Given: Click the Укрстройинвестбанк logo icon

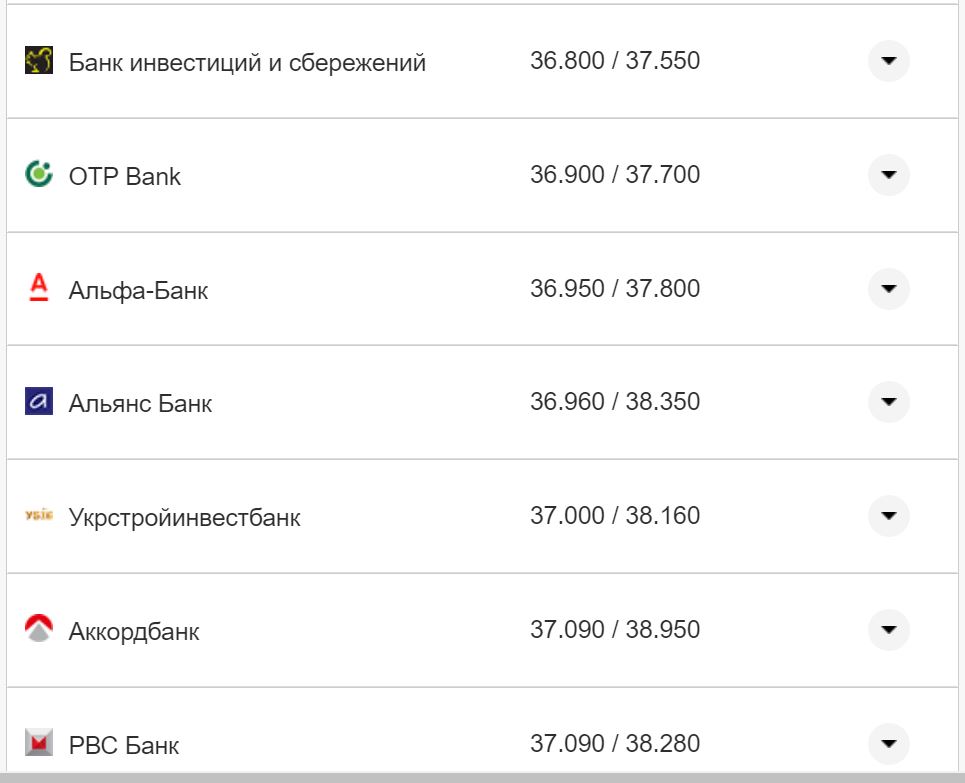Looking at the screenshot, I should (x=38, y=516).
